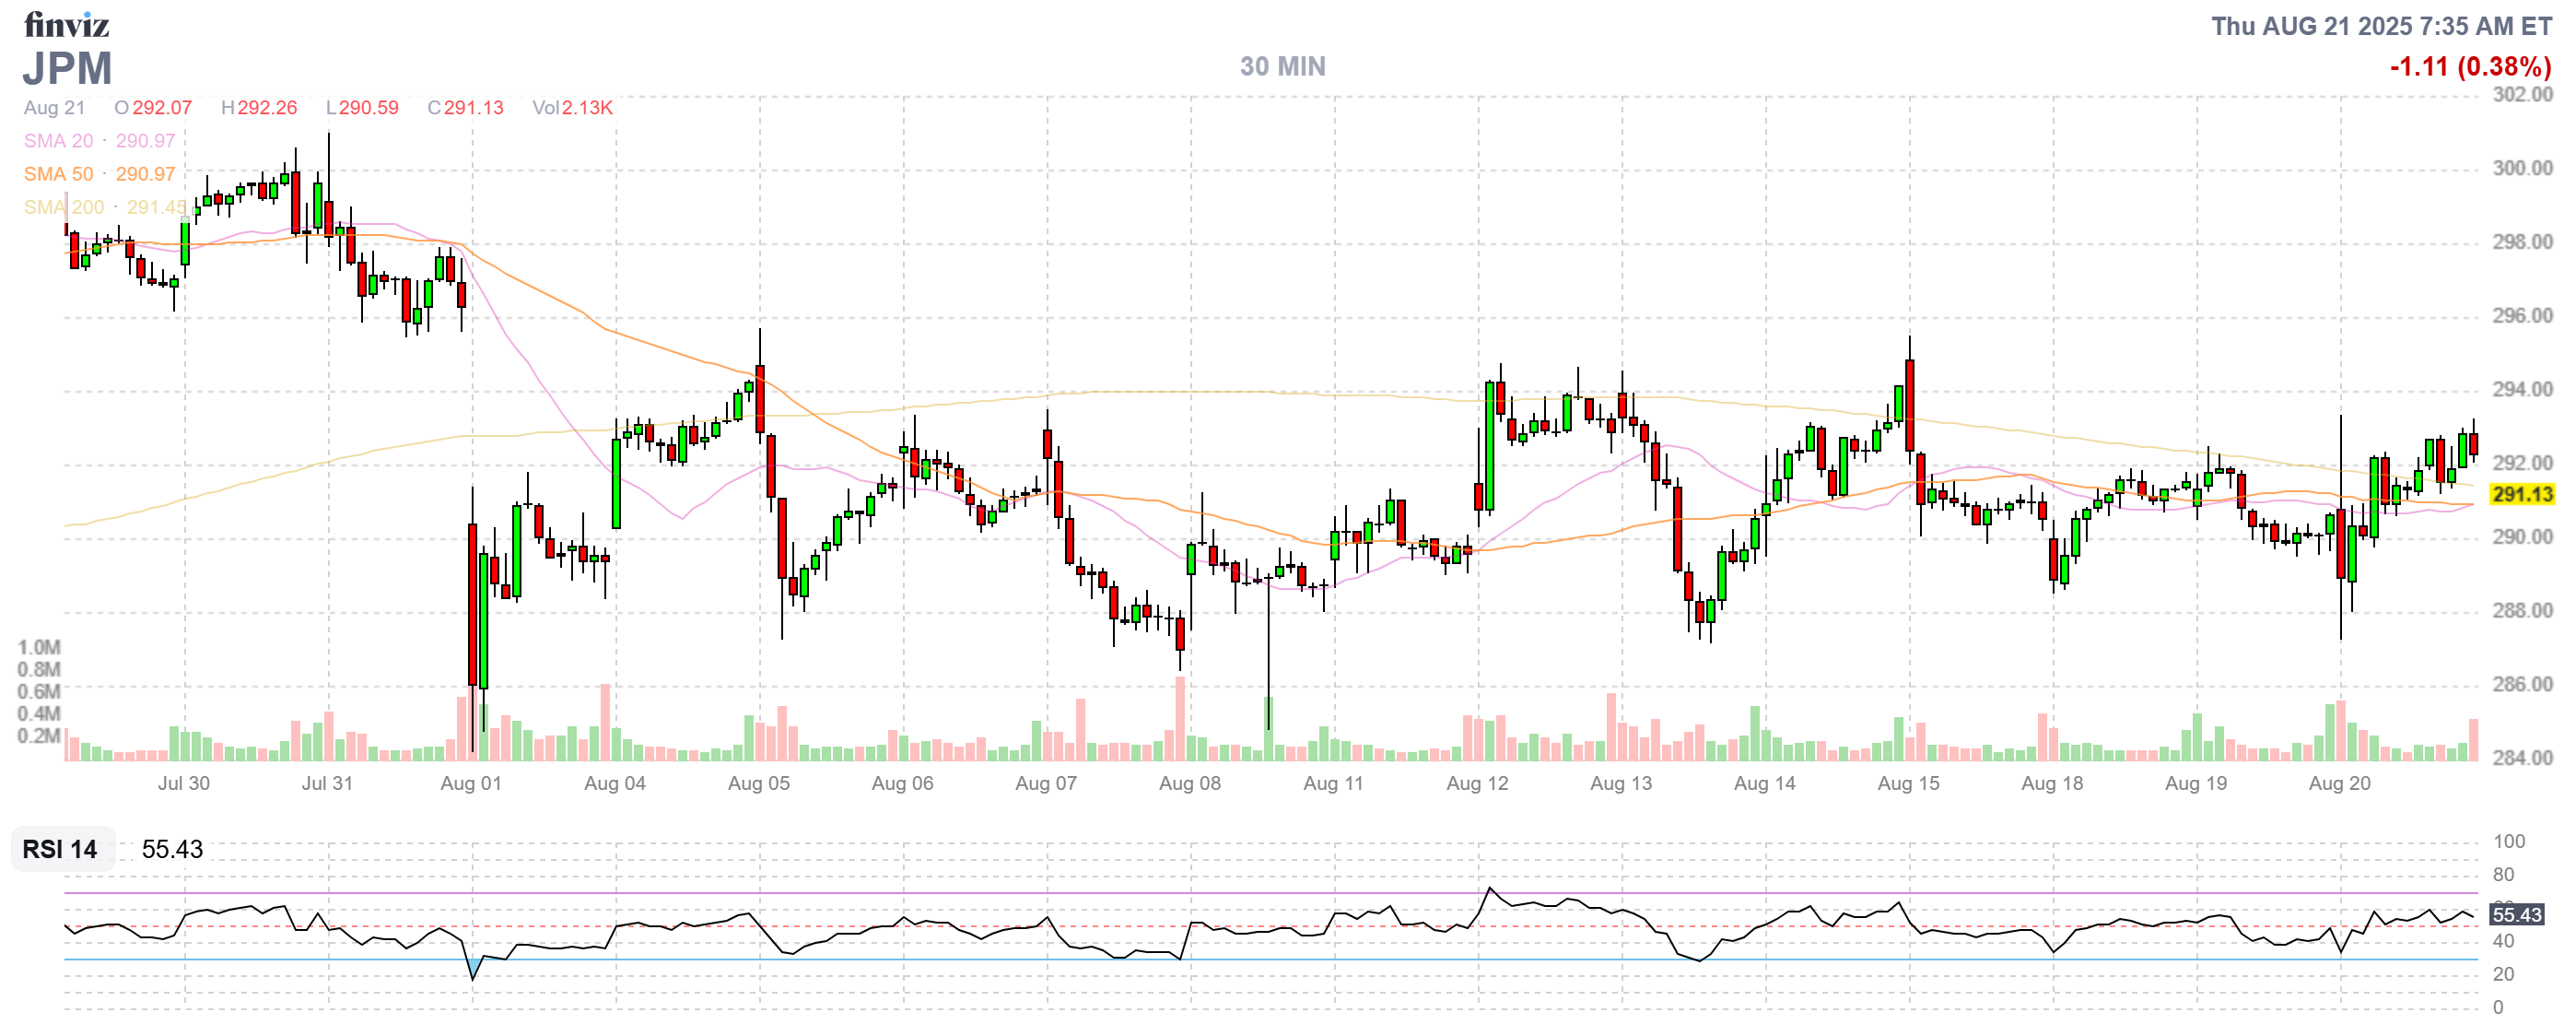
Task: Click the Vol 2.13K readout
Action: pos(572,108)
